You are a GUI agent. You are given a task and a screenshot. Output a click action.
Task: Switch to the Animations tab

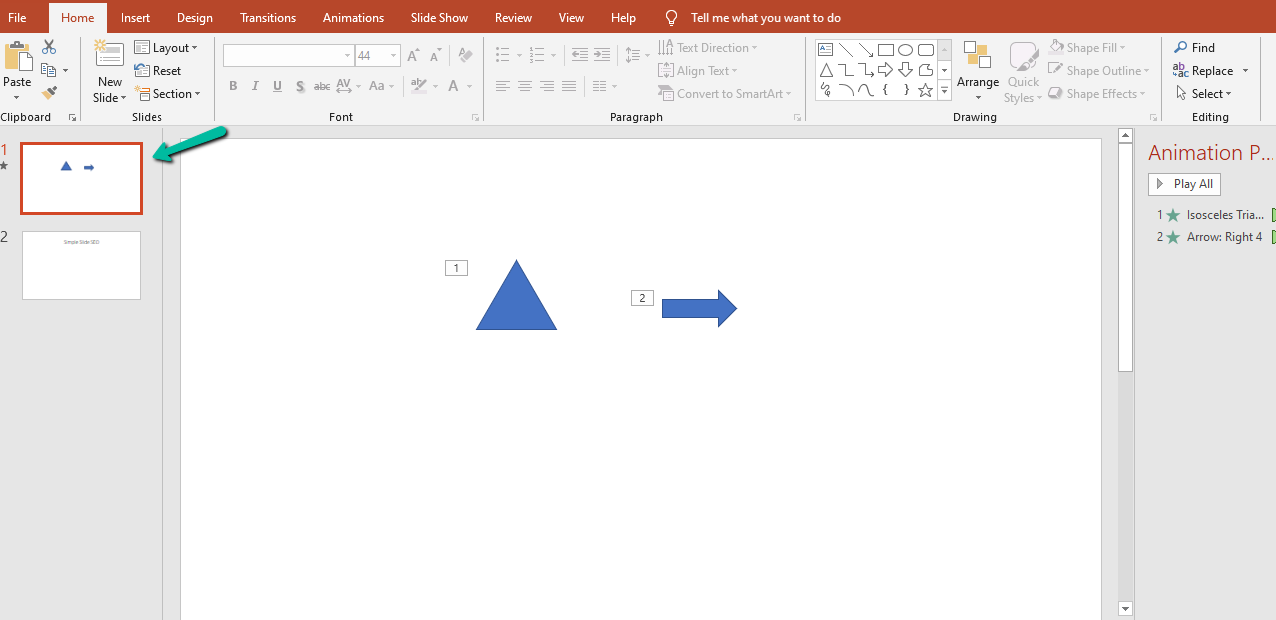353,17
